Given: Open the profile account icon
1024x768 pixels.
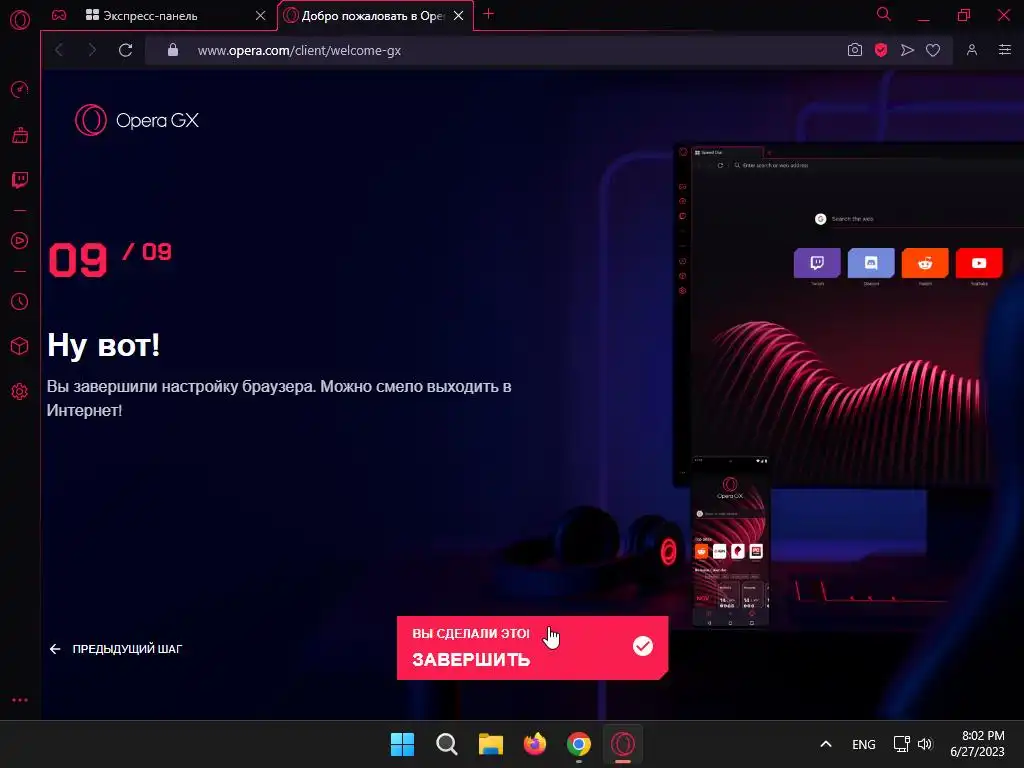Looking at the screenshot, I should pos(972,50).
